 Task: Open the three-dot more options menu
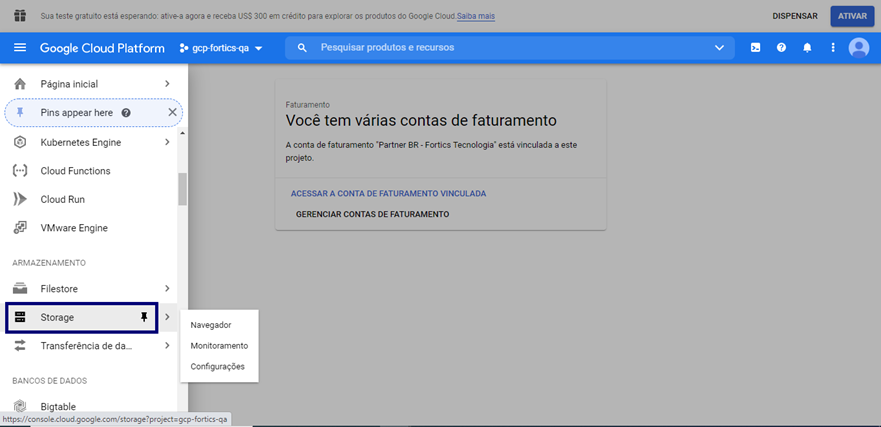click(833, 48)
